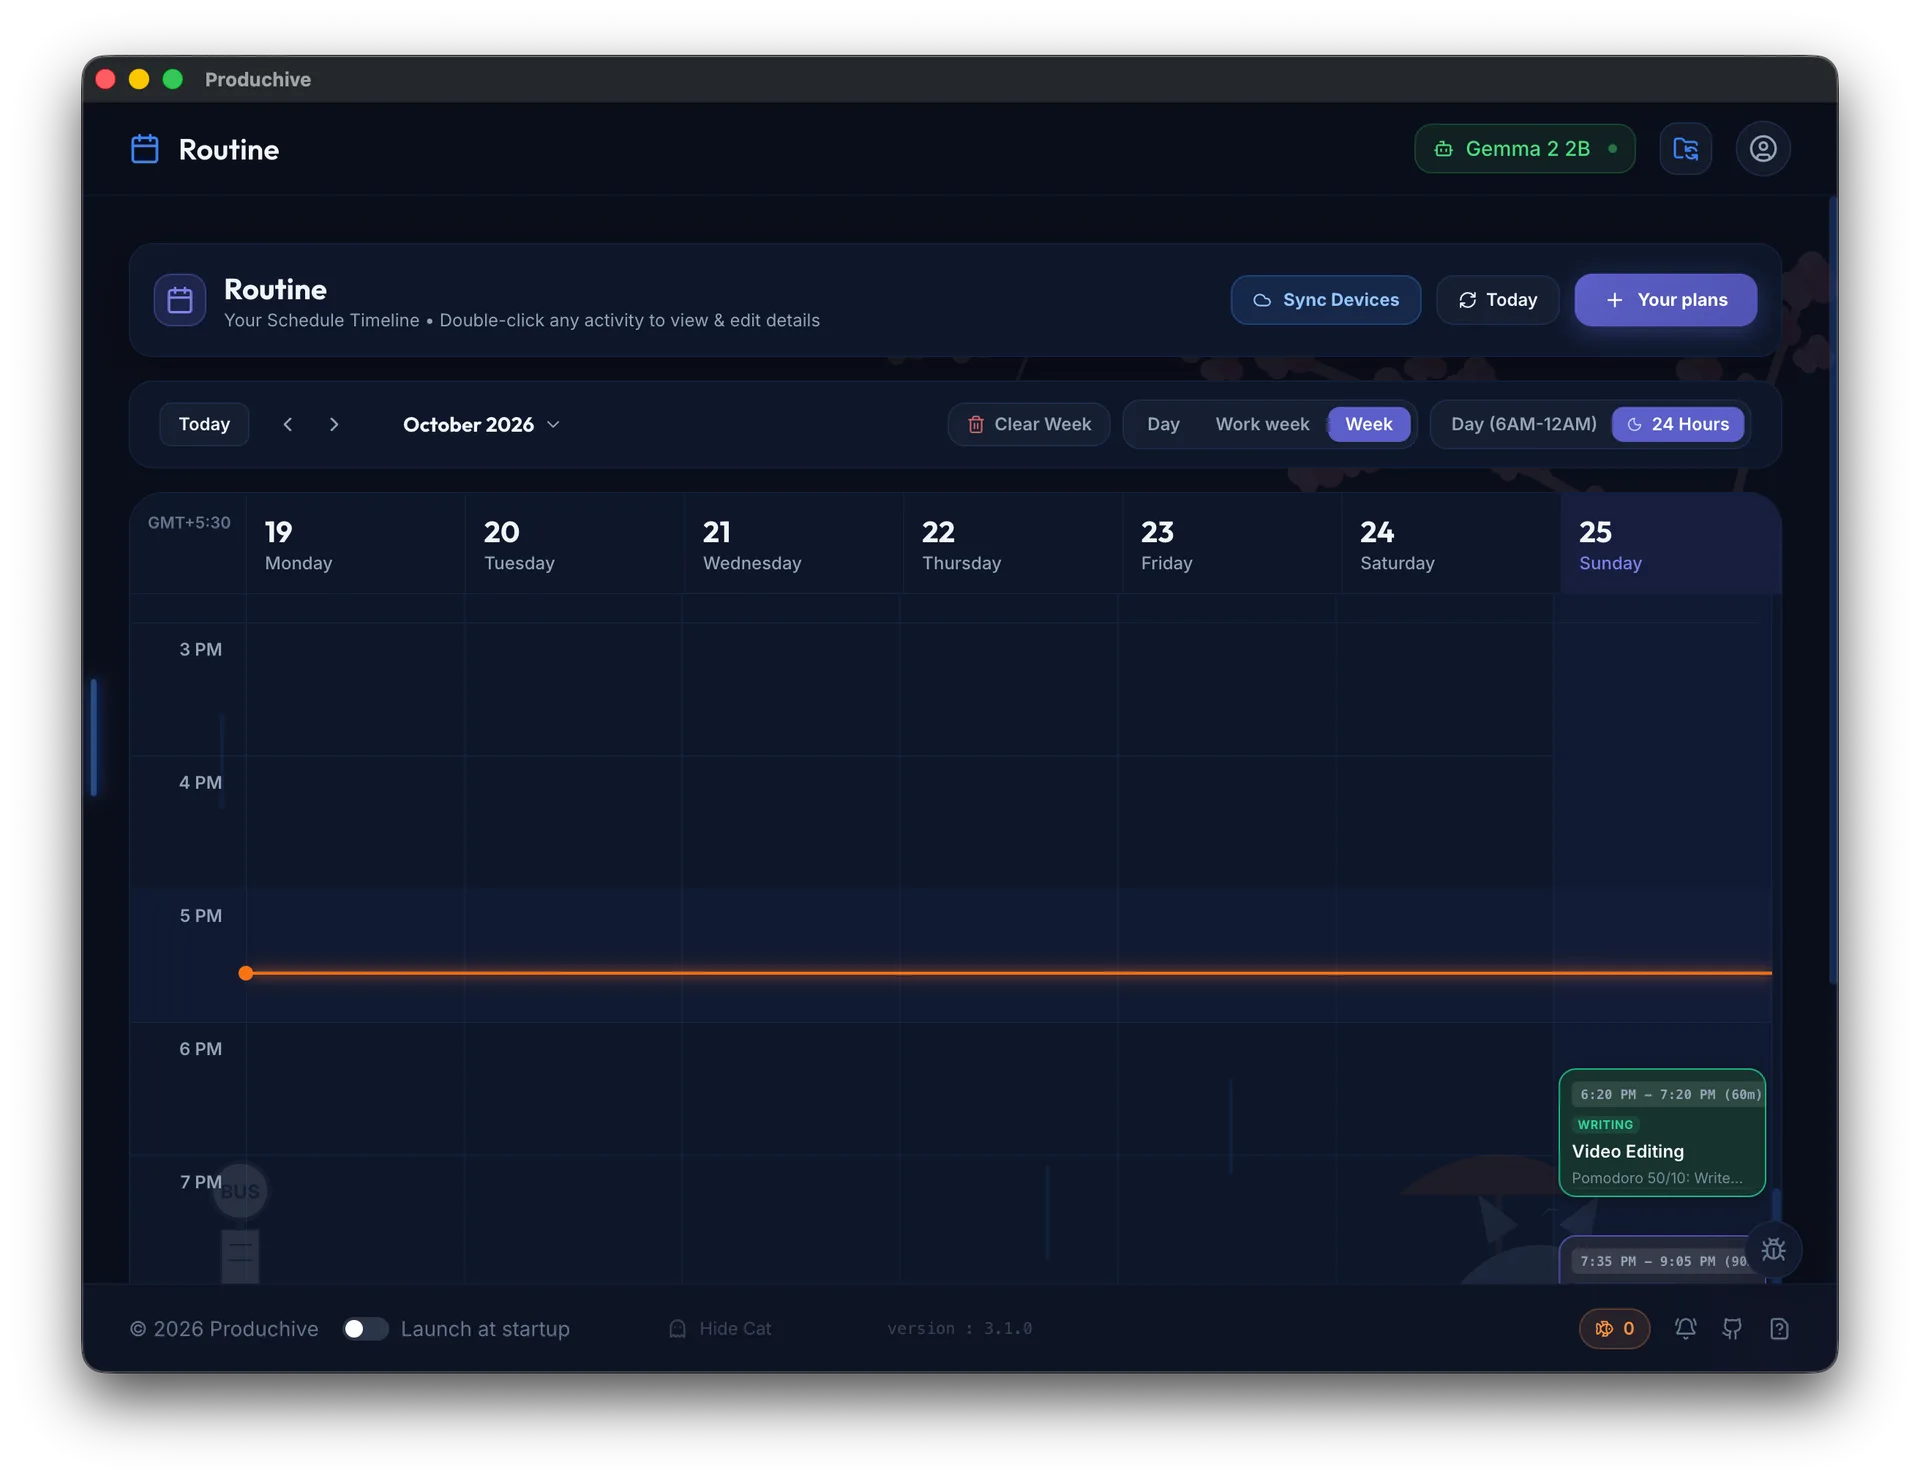The image size is (1920, 1481).
Task: Click the Routine calendar icon in top bar
Action: [x=145, y=149]
